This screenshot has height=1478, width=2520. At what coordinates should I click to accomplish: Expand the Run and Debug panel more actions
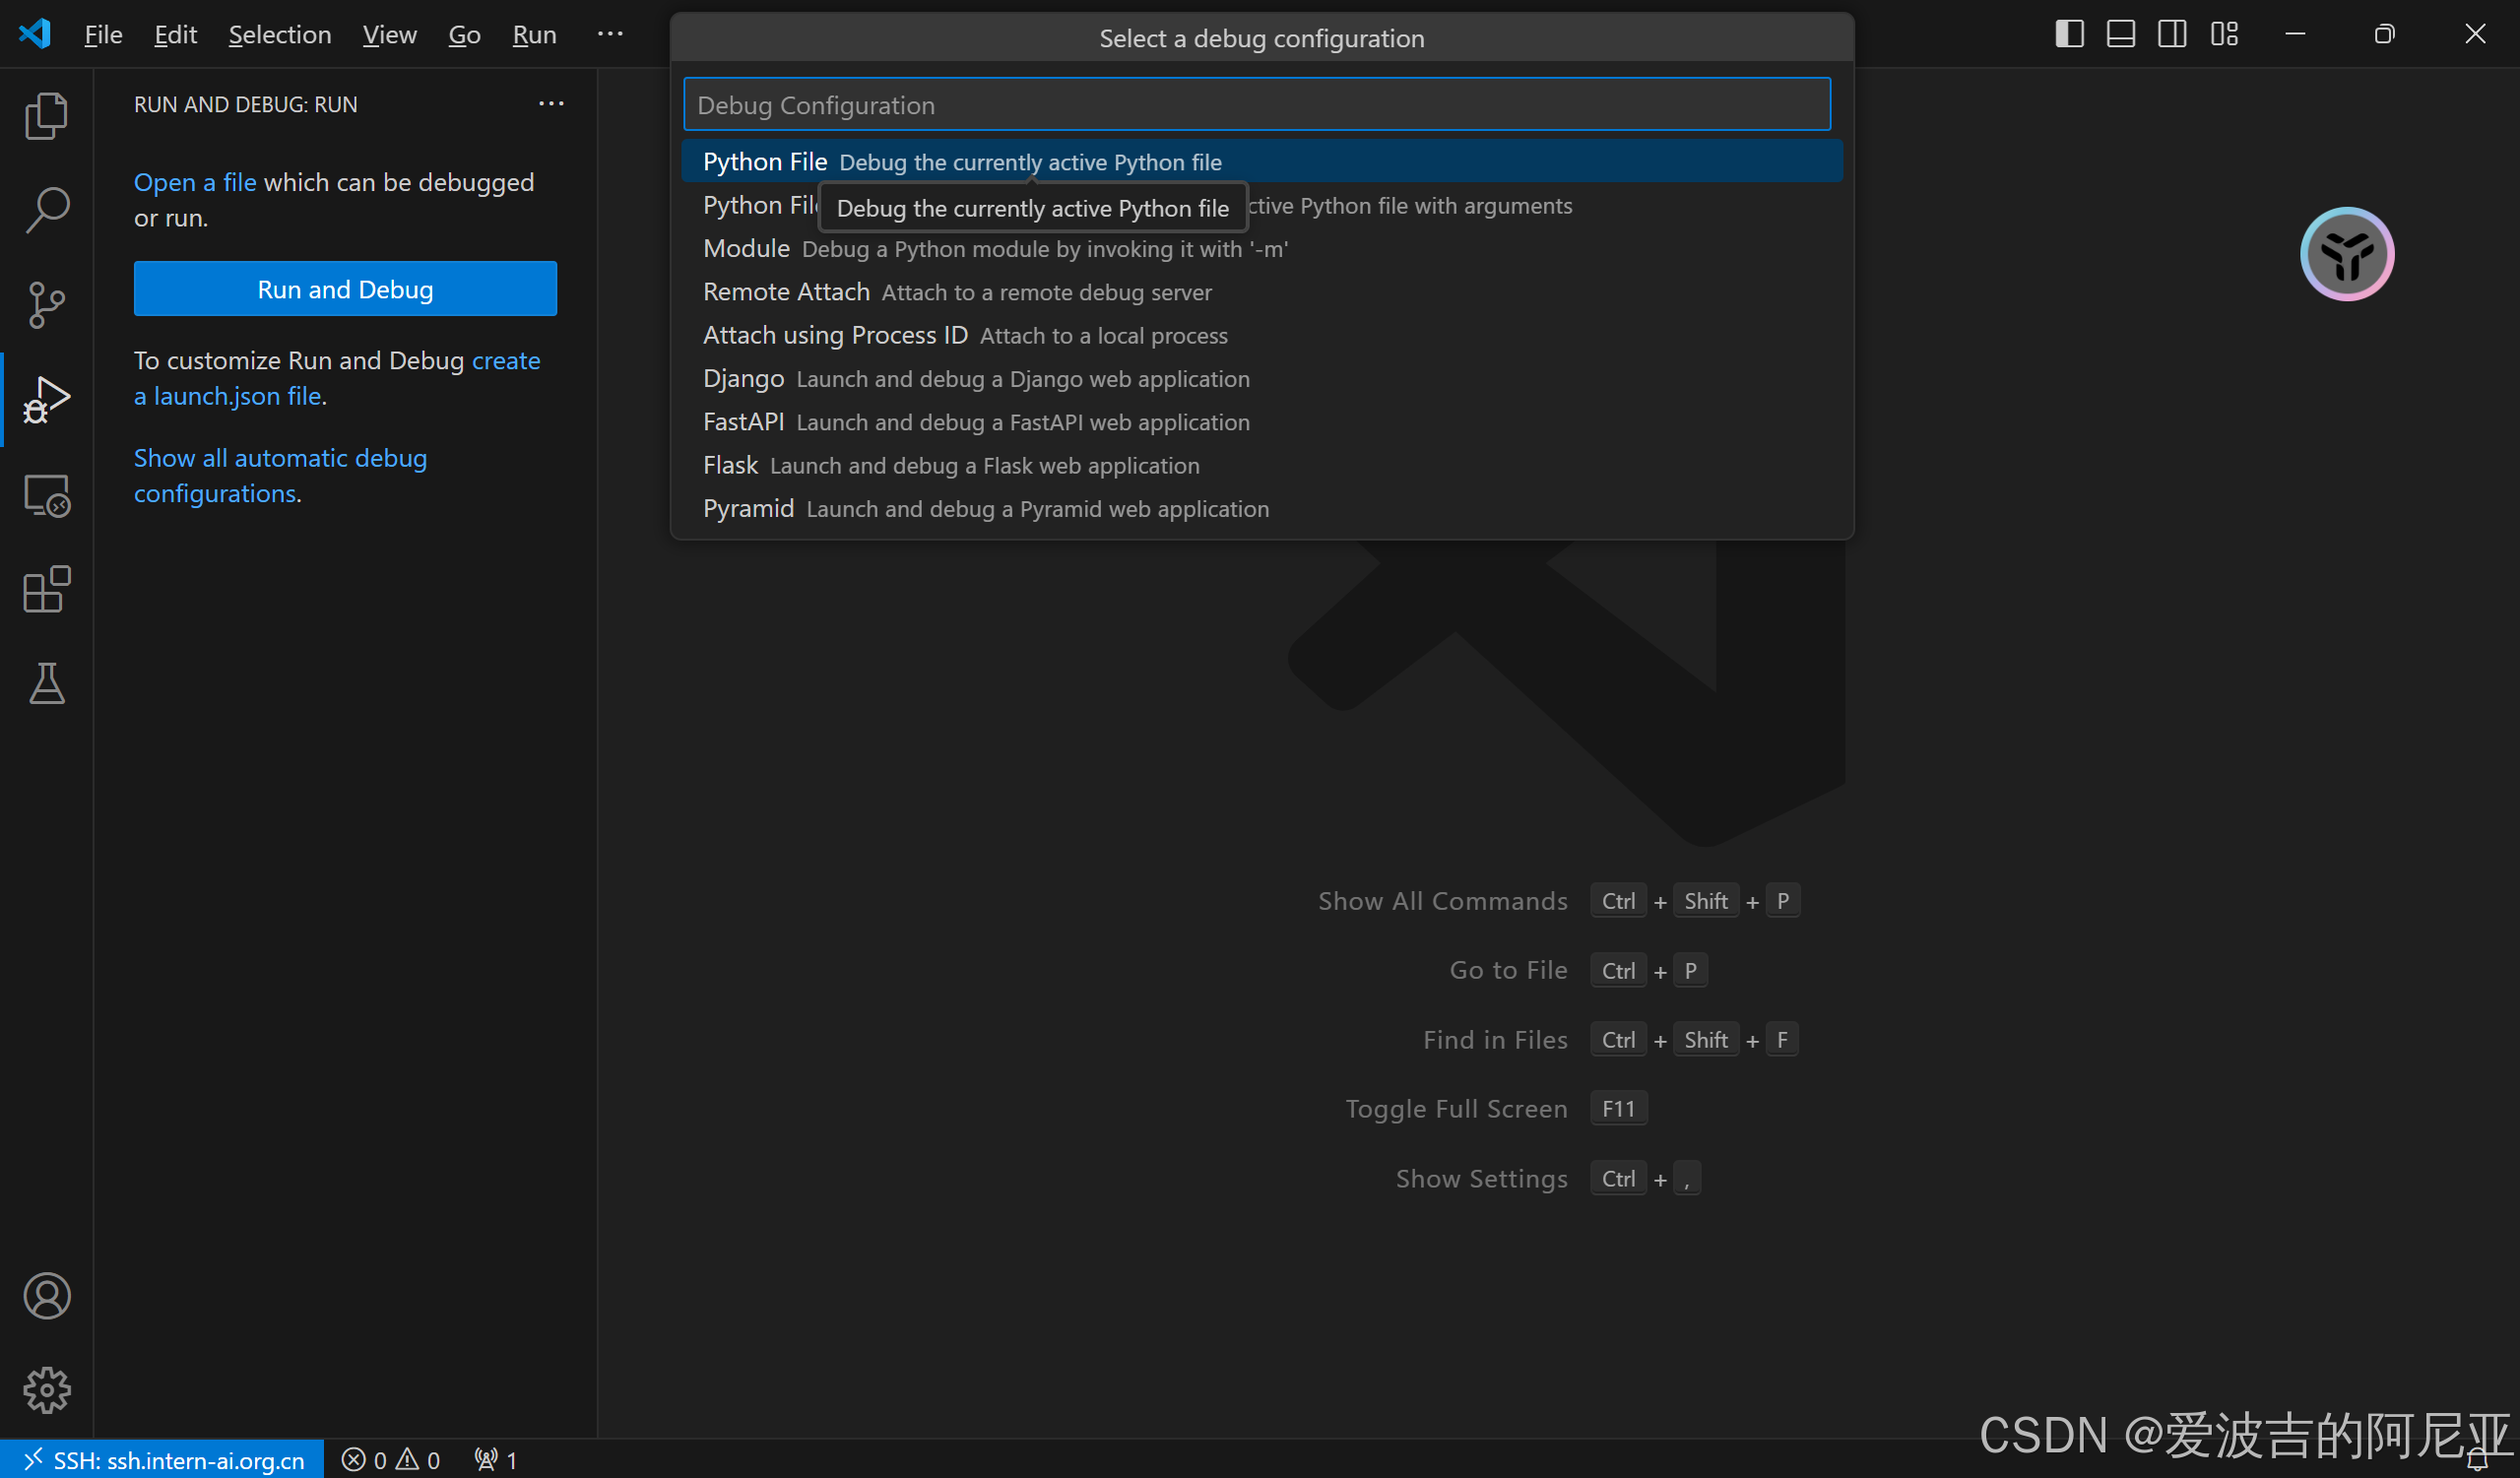[551, 104]
